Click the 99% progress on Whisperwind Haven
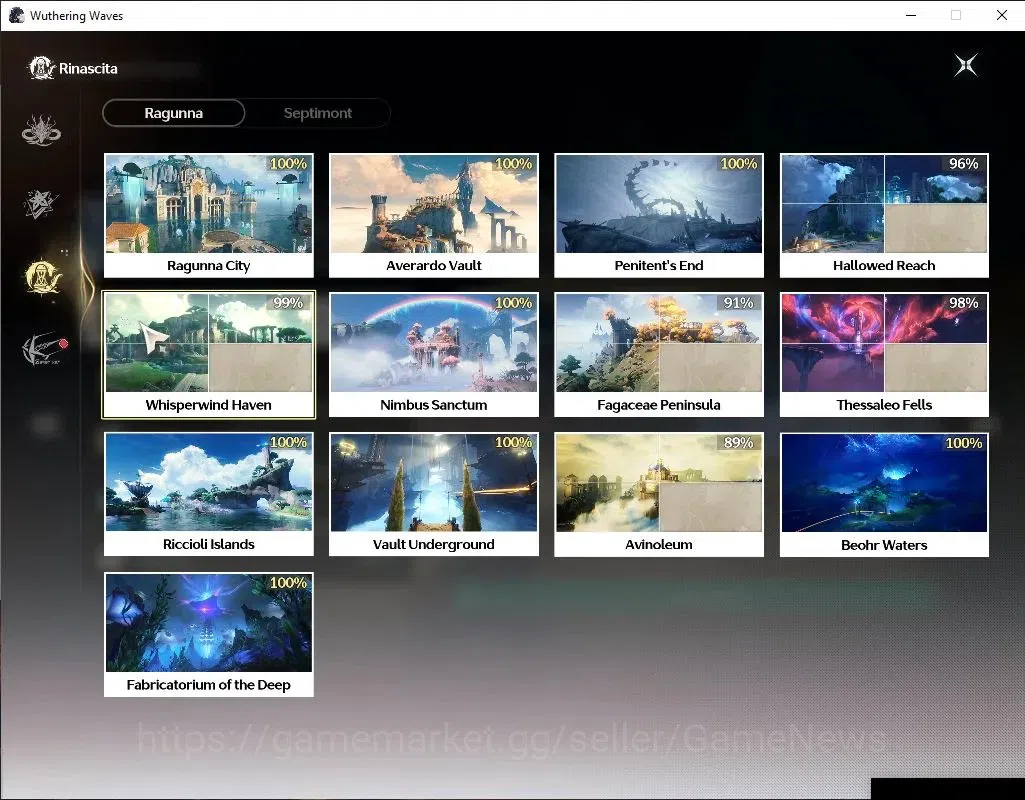 tap(288, 303)
